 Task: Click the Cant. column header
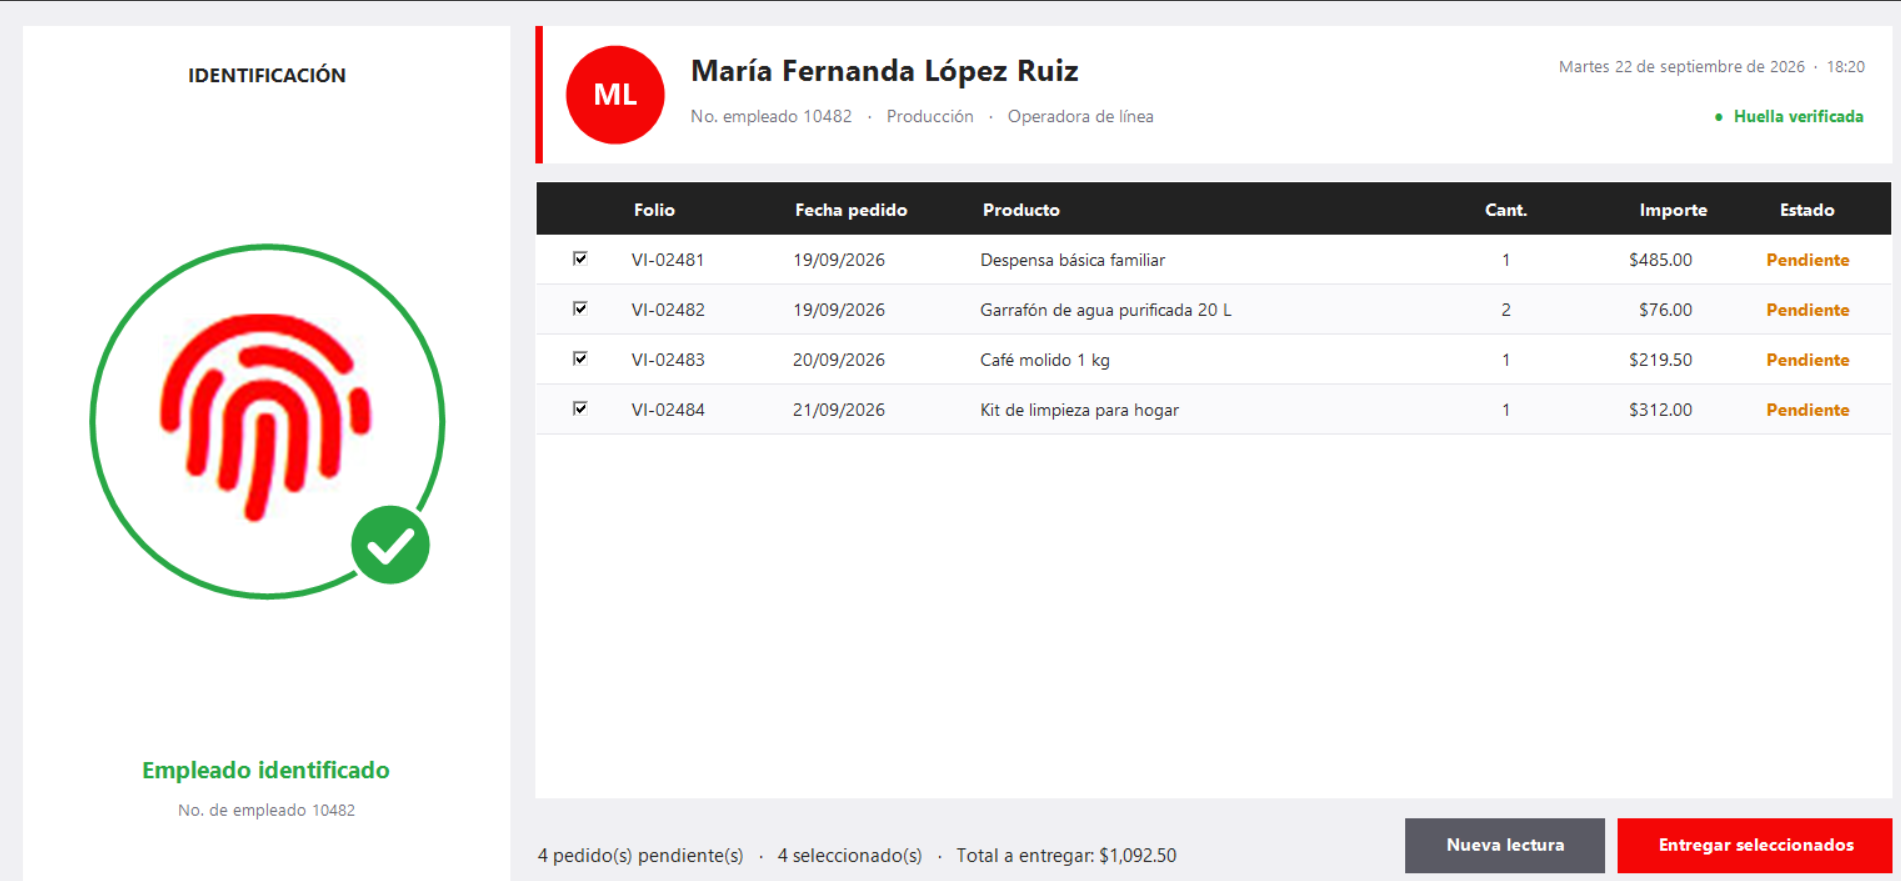pos(1506,210)
